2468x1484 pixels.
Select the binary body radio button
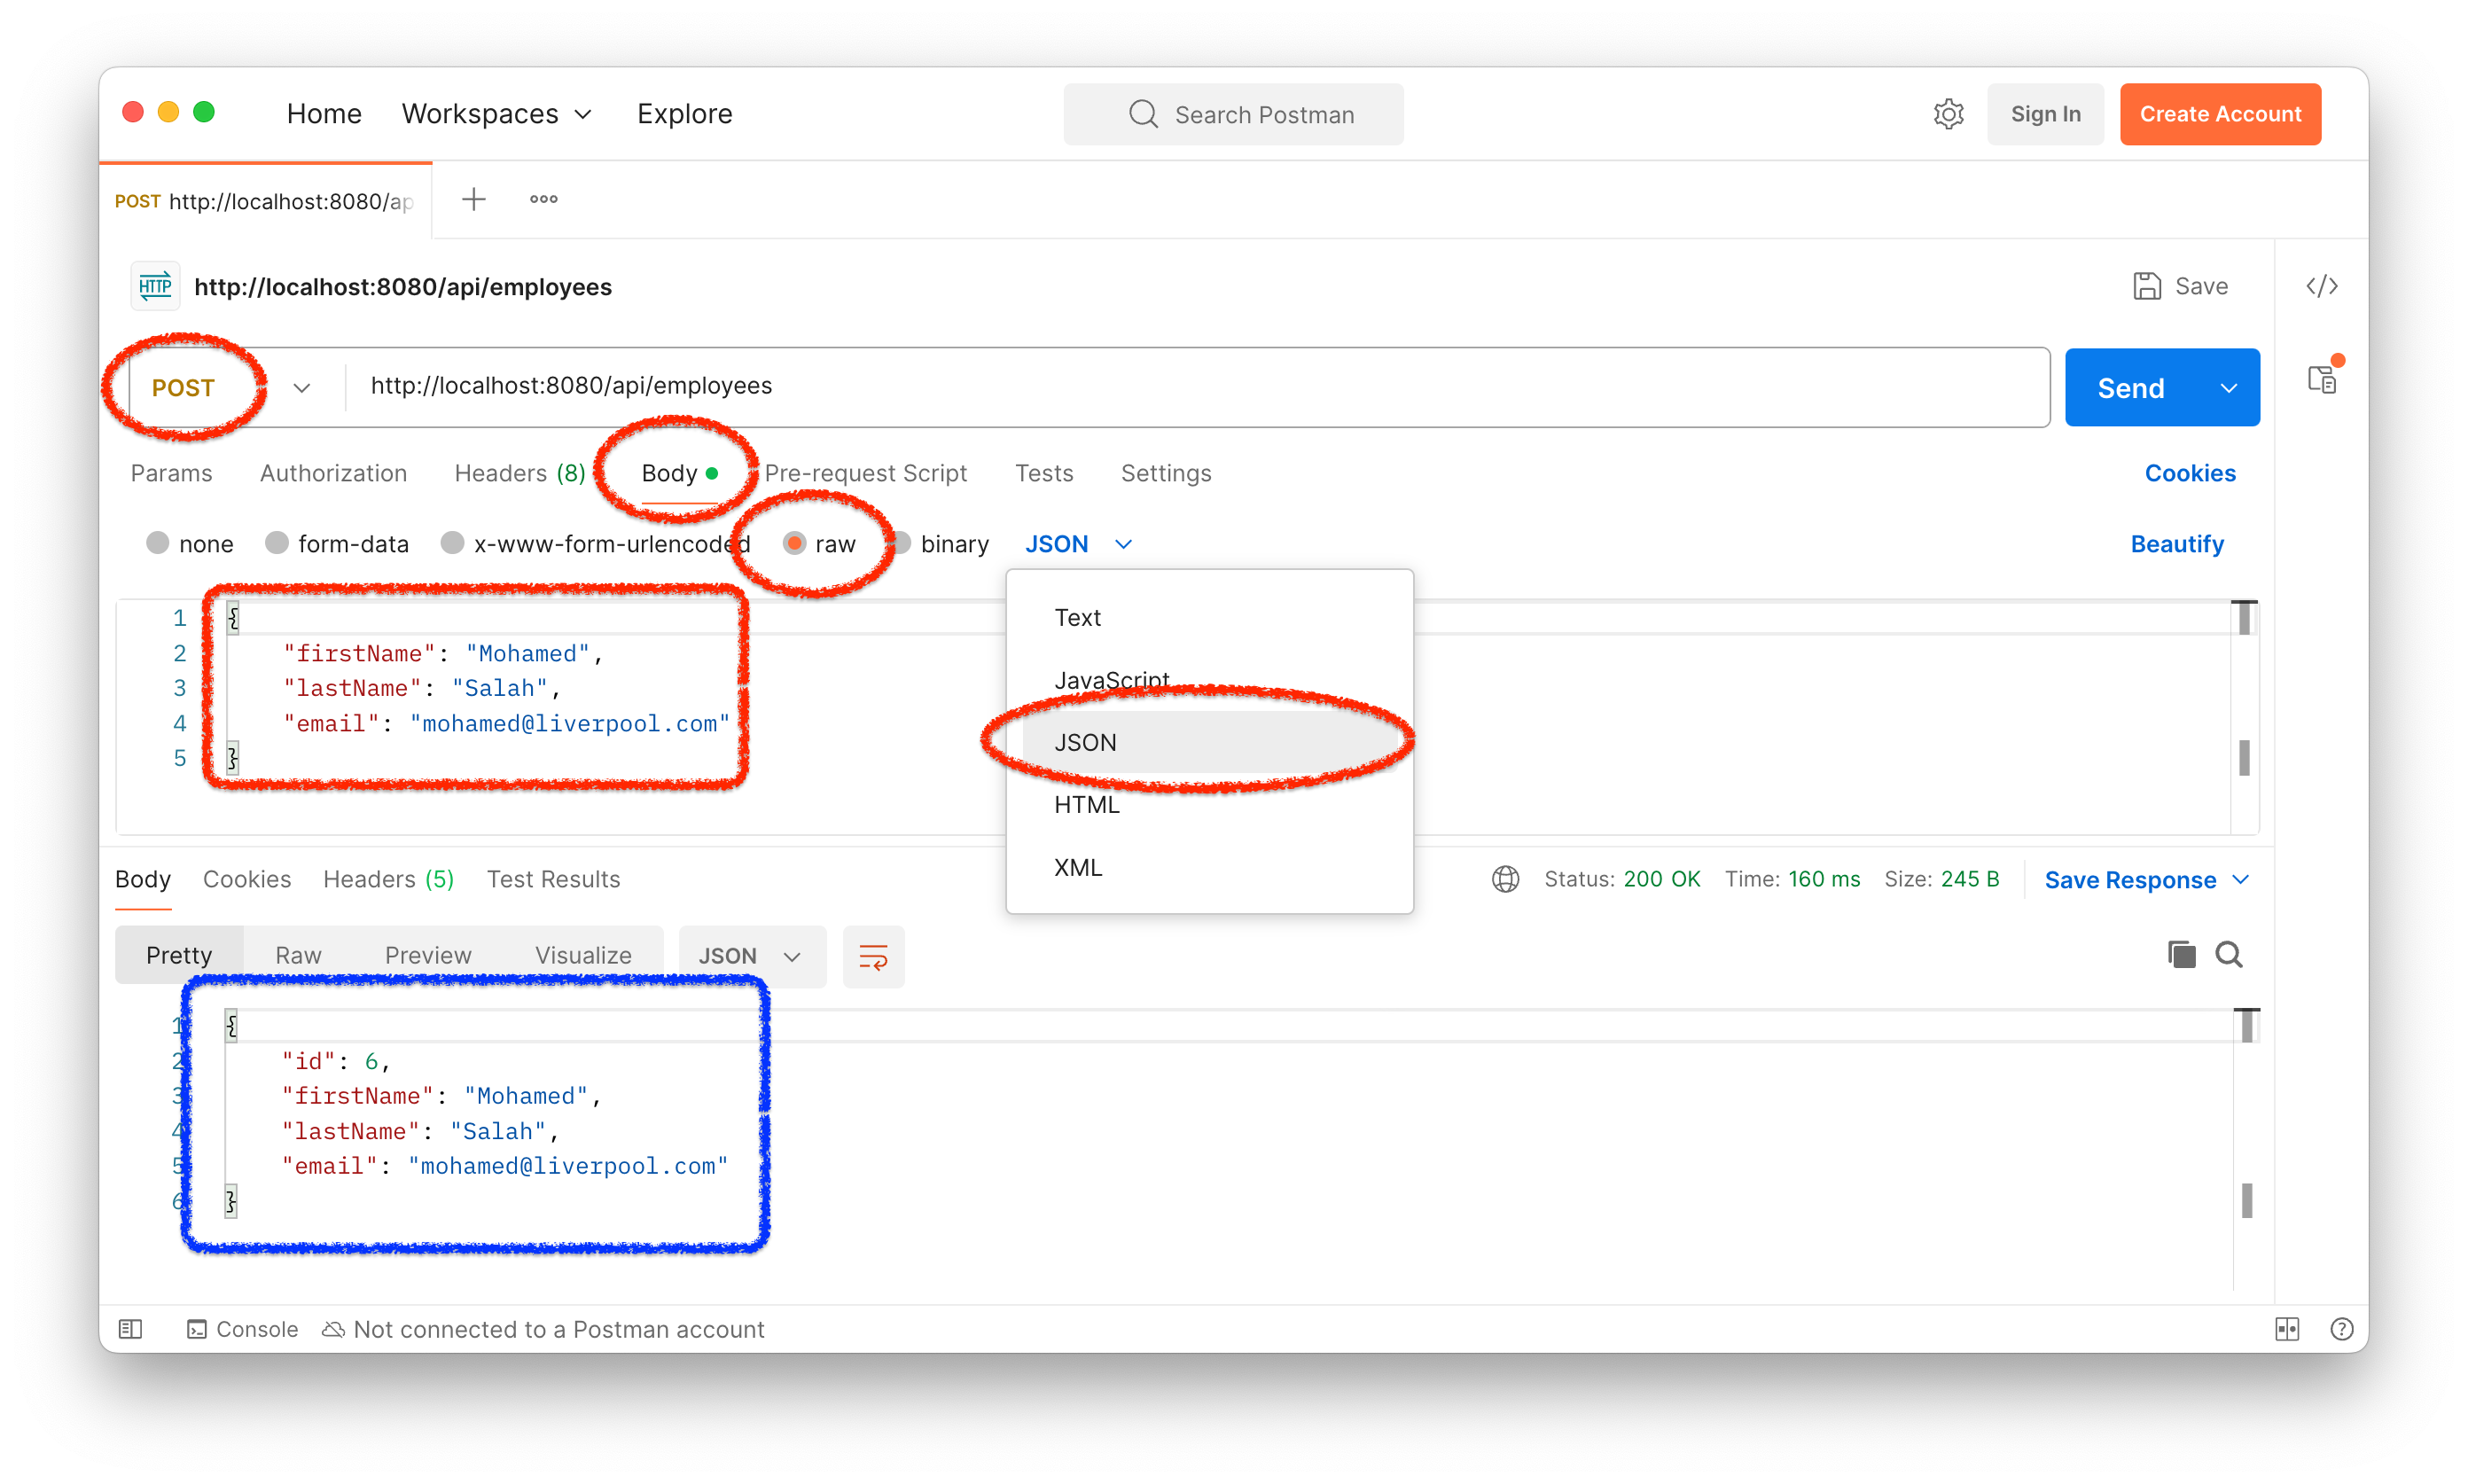pyautogui.click(x=902, y=543)
